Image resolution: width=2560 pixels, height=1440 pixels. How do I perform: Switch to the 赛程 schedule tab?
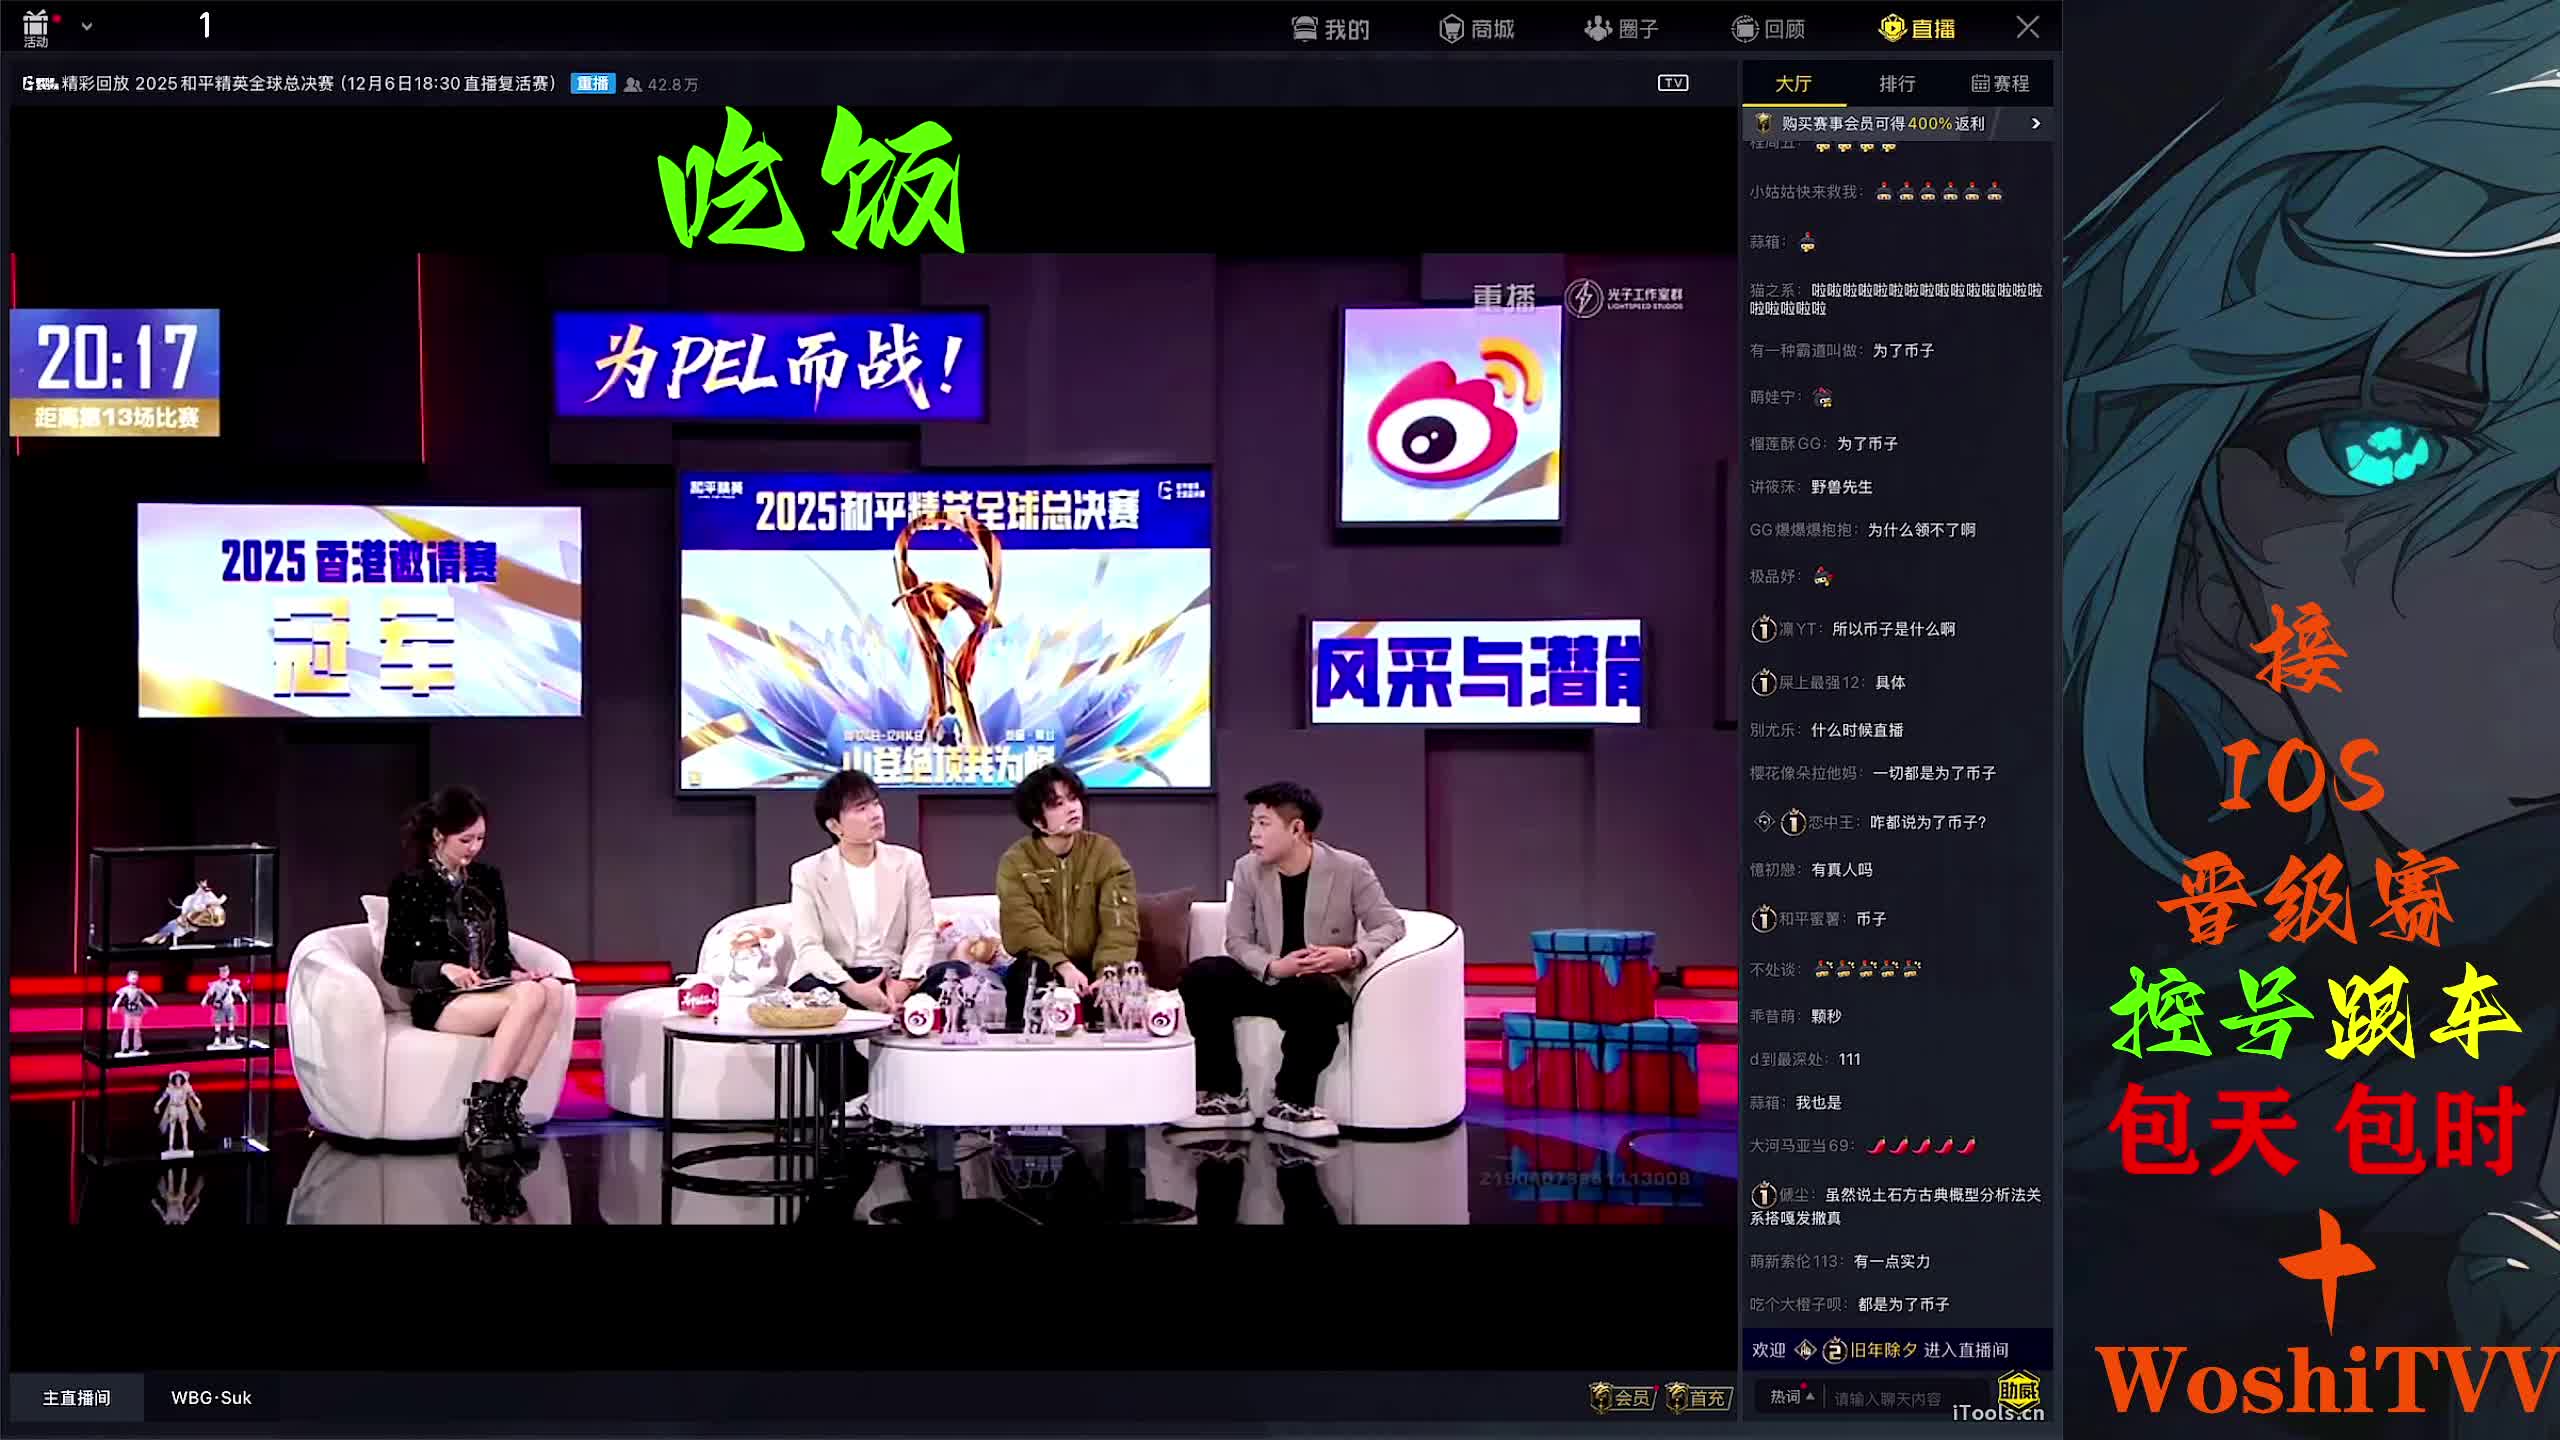click(x=2000, y=84)
